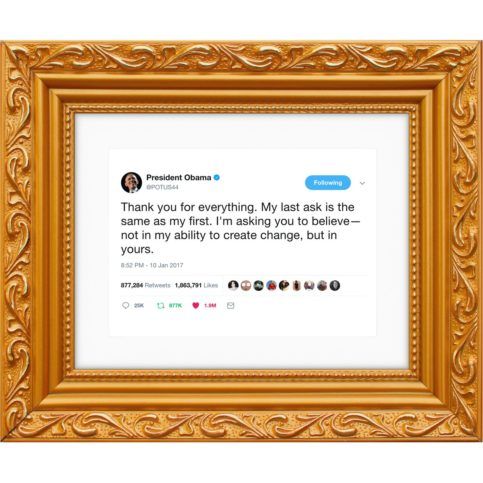Click the direct message envelope icon
This screenshot has width=483, height=483.
coord(230,305)
